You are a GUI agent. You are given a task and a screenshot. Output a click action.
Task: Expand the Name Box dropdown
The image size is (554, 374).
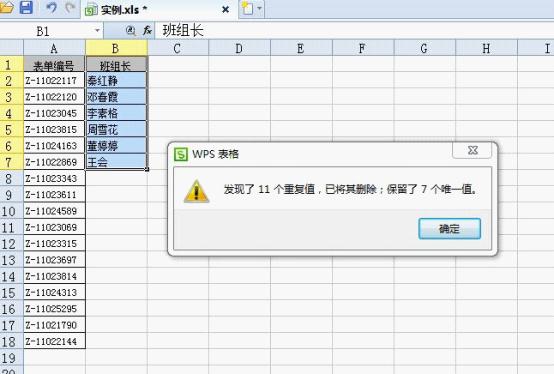97,31
